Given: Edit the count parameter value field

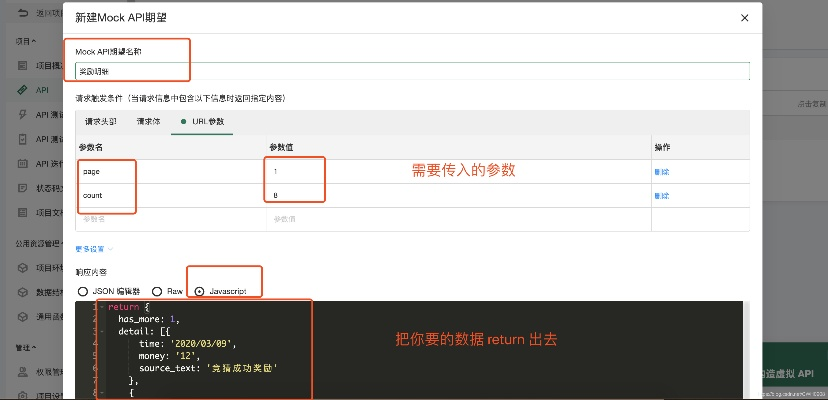Looking at the screenshot, I should point(459,196).
